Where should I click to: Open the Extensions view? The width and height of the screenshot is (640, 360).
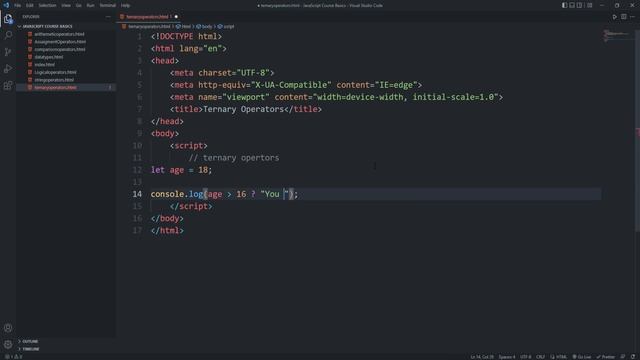[x=8, y=86]
